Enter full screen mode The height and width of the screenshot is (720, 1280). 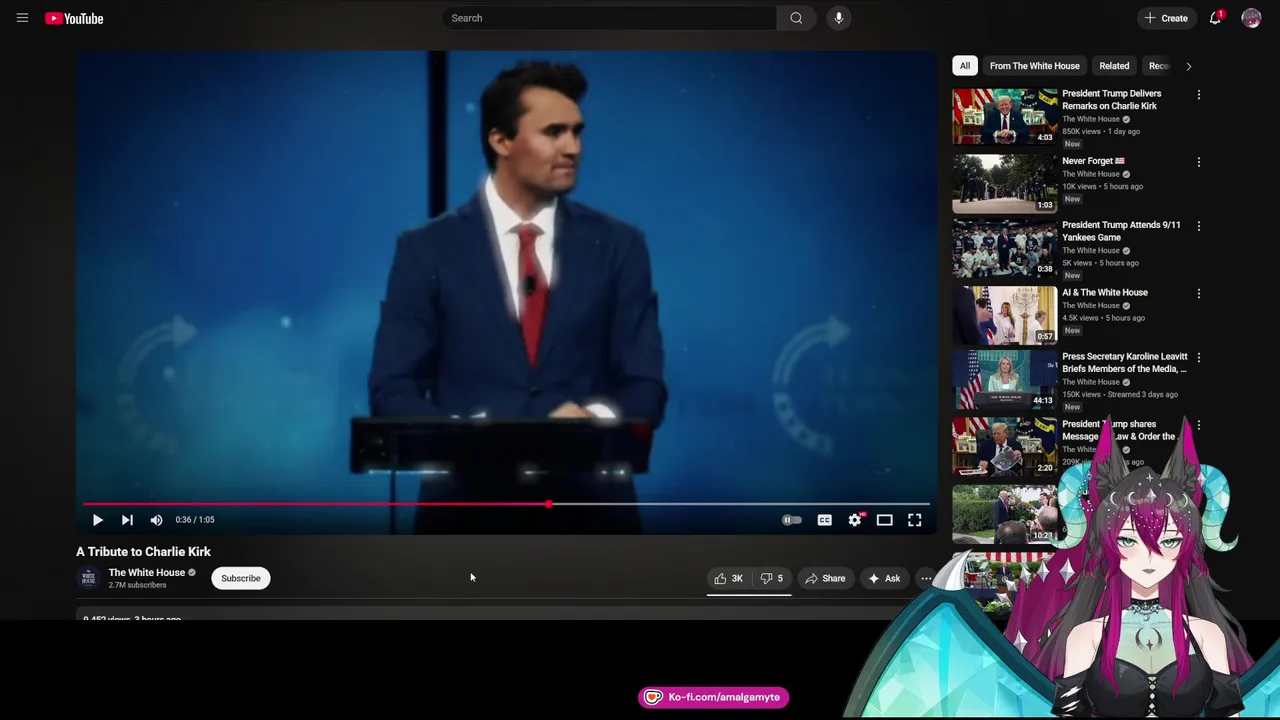(x=915, y=520)
